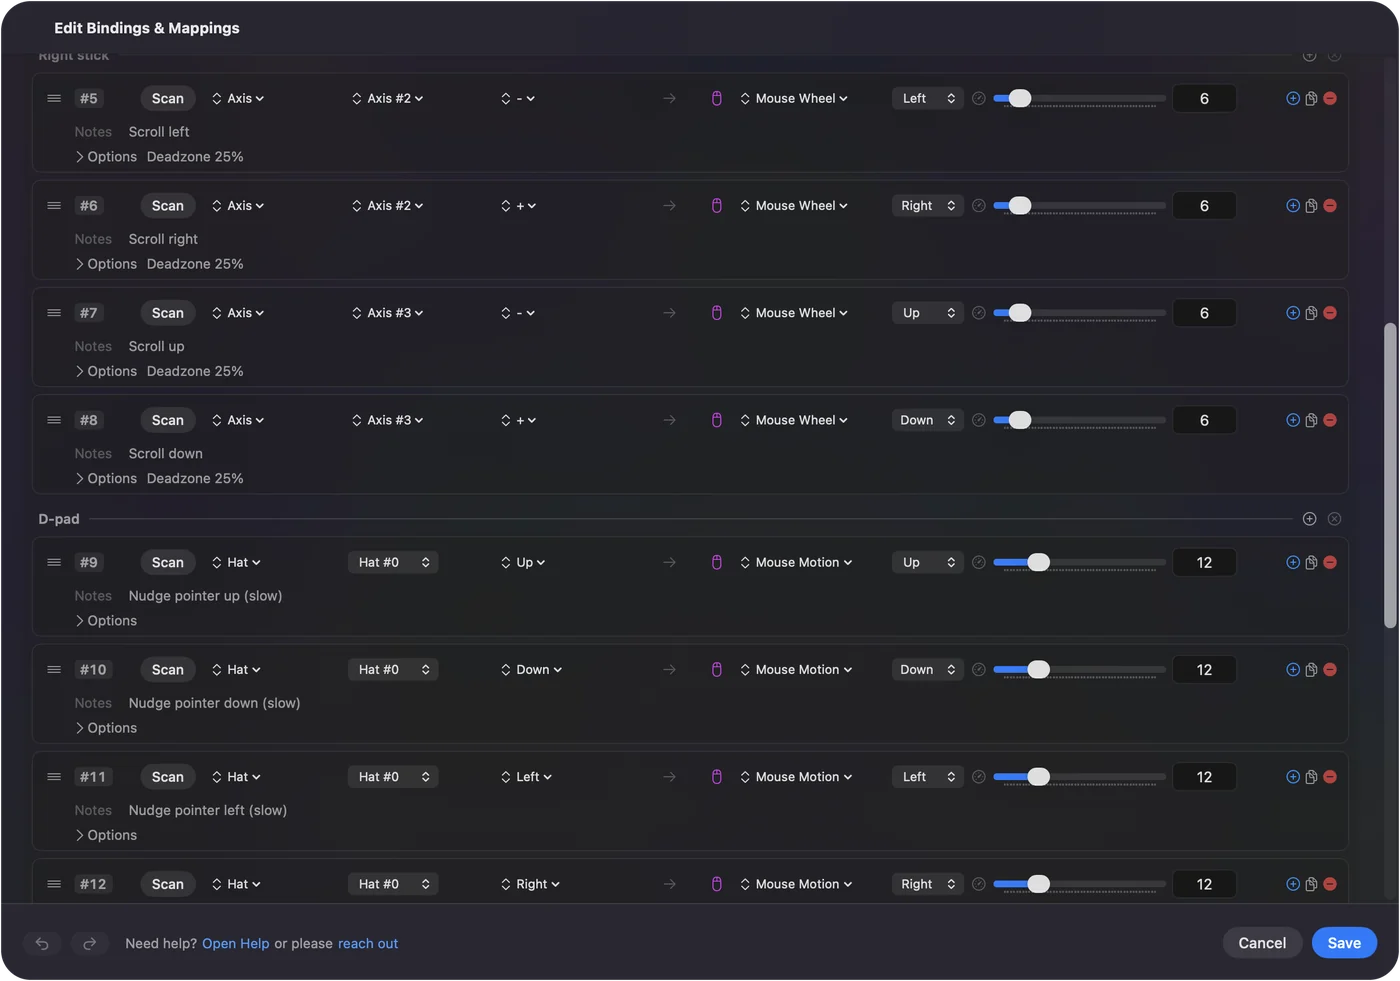Open the Hat #0 selector in row #9
Viewport: 1400px width, 981px height.
pyautogui.click(x=393, y=563)
